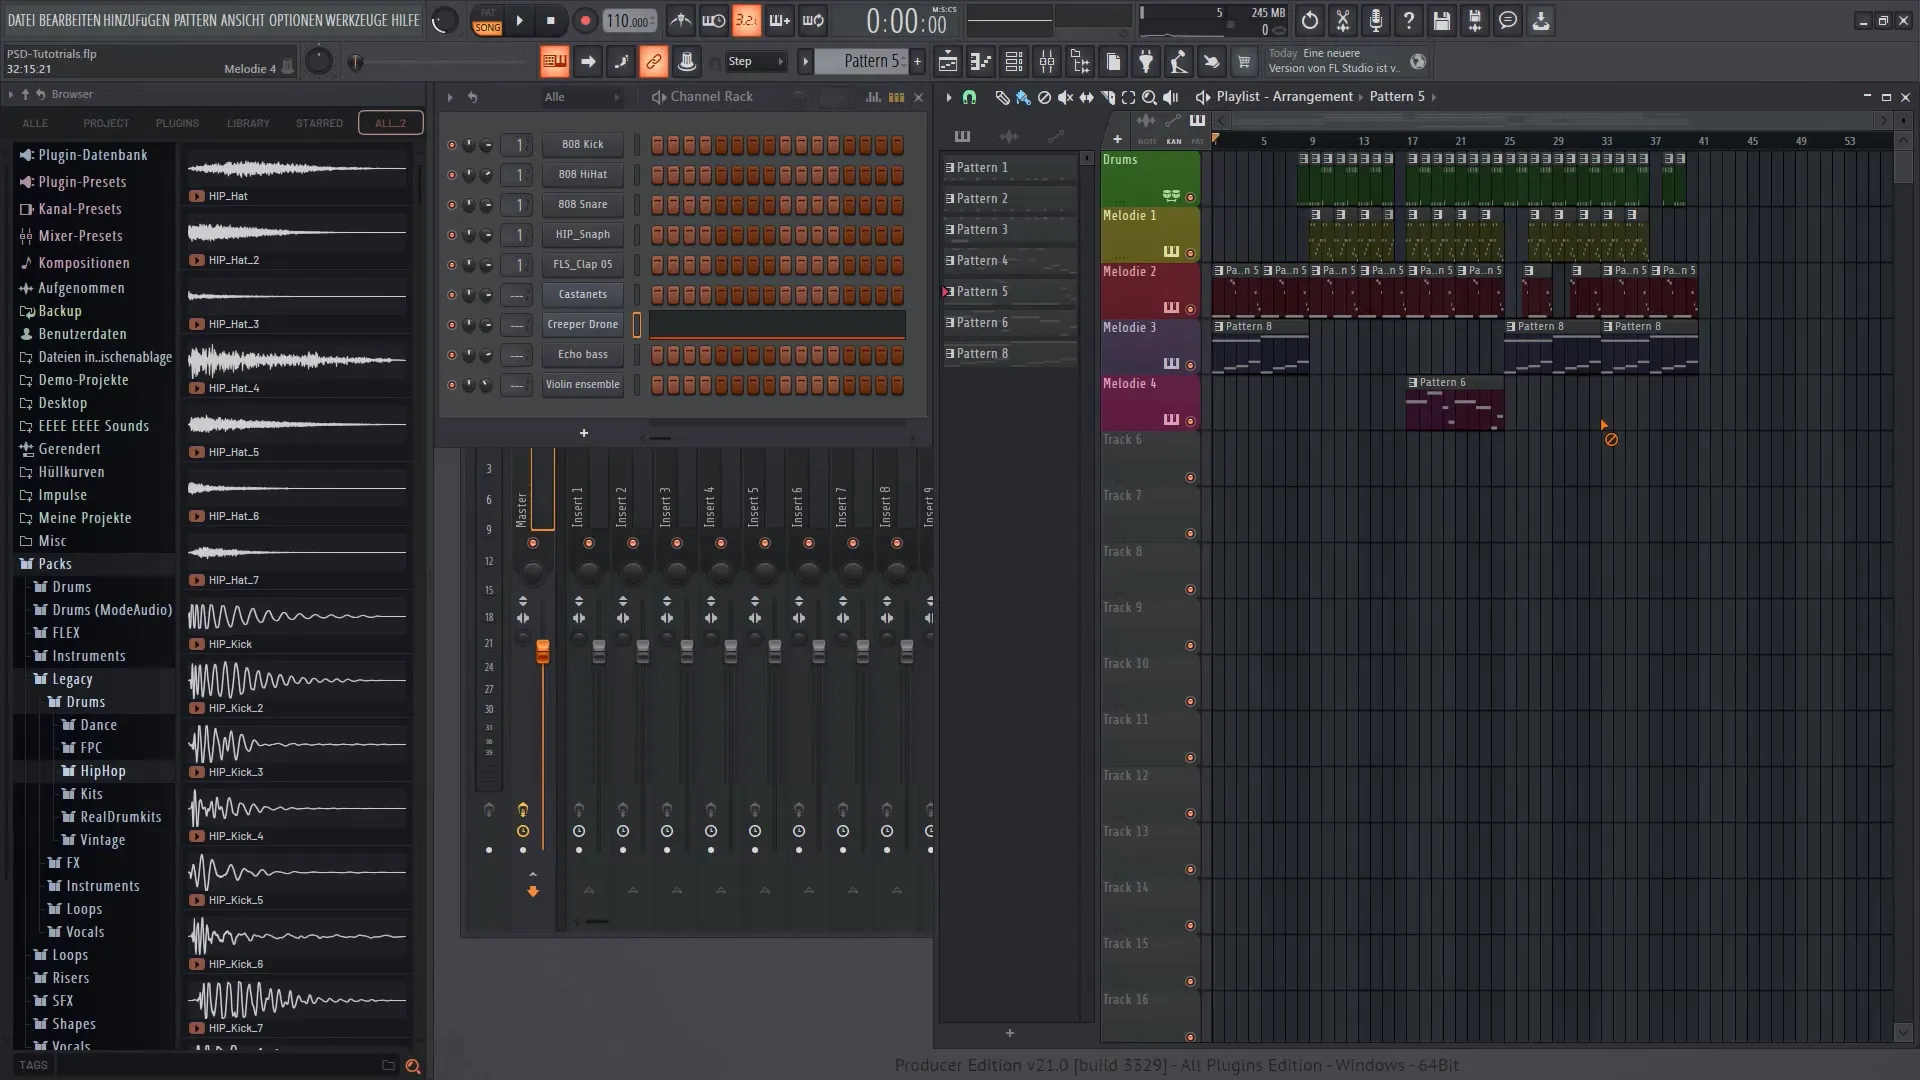Image resolution: width=1920 pixels, height=1080 pixels.
Task: Mute the 808 Snare channel
Action: click(x=452, y=205)
